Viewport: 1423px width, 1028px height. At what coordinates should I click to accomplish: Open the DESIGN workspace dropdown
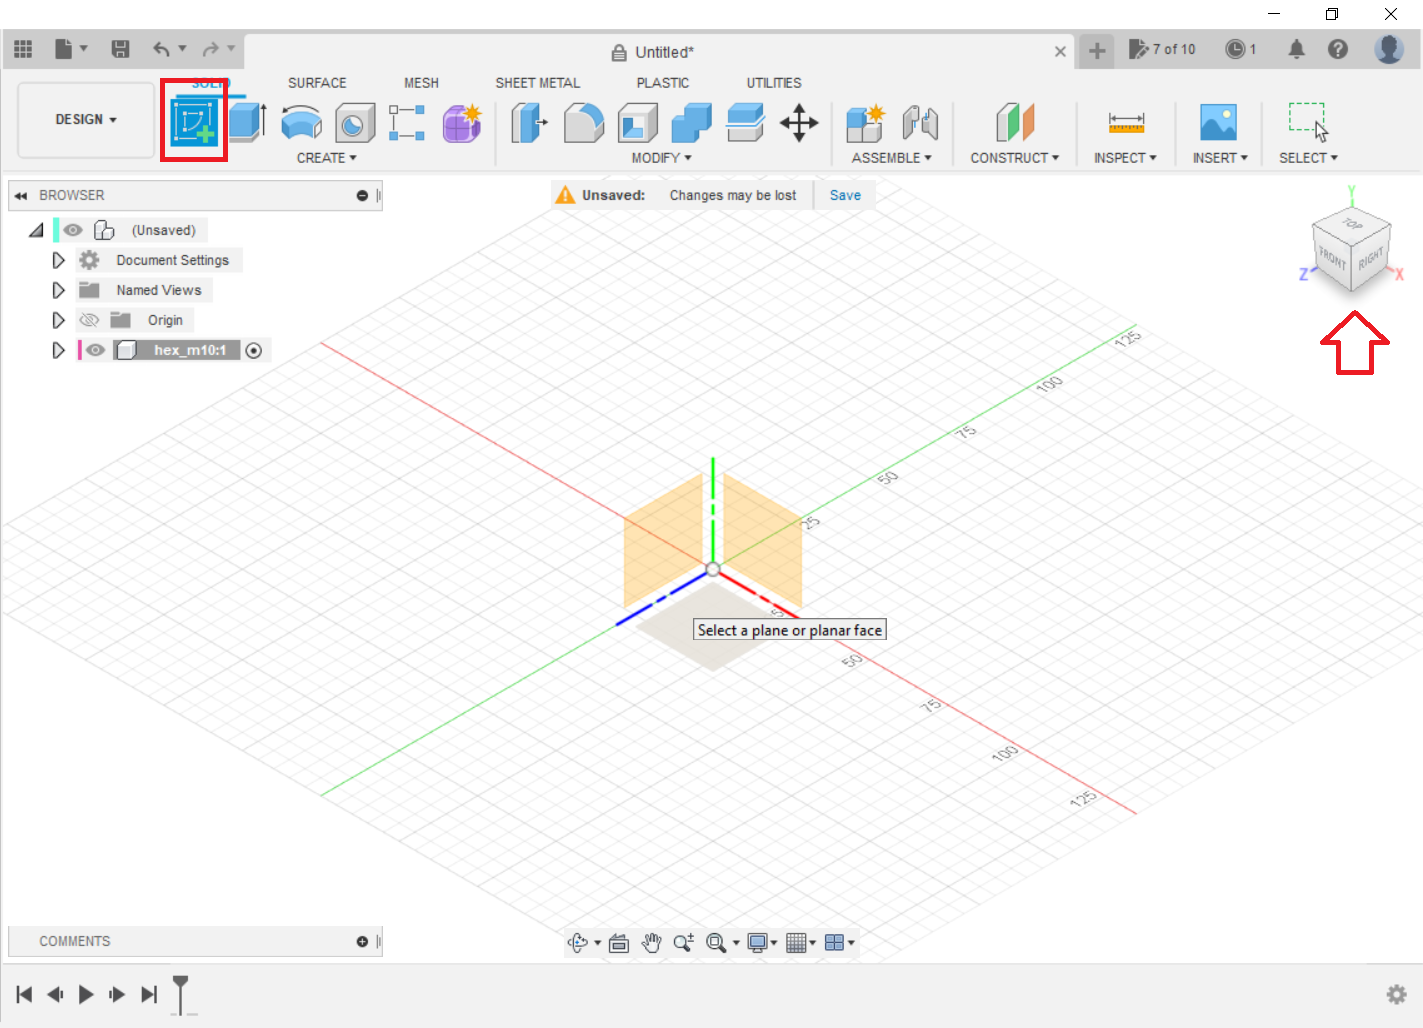86,119
